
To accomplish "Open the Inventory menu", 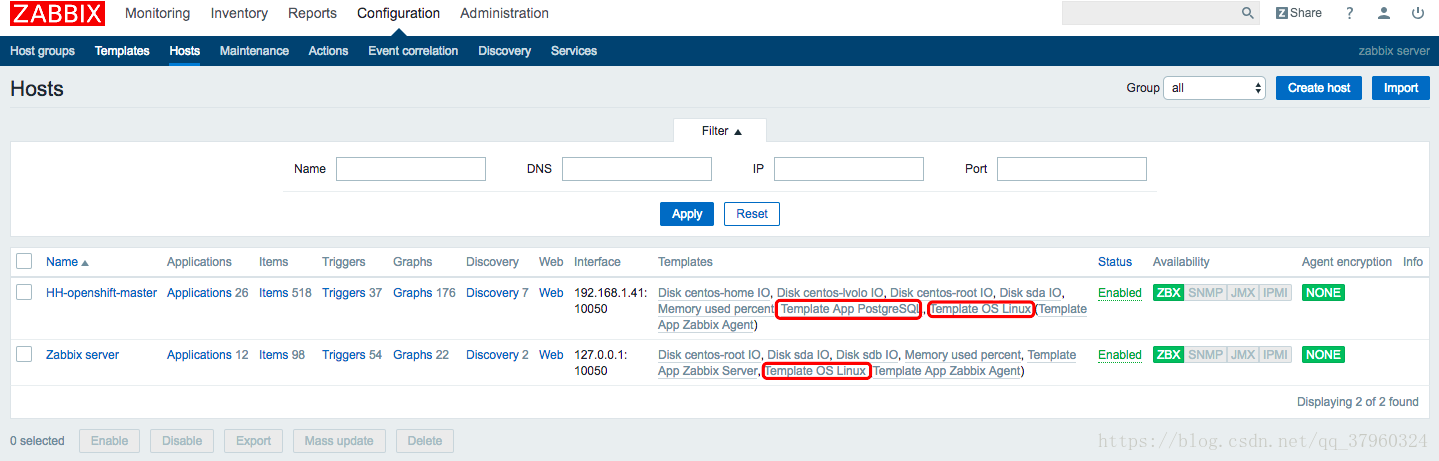I will (239, 13).
